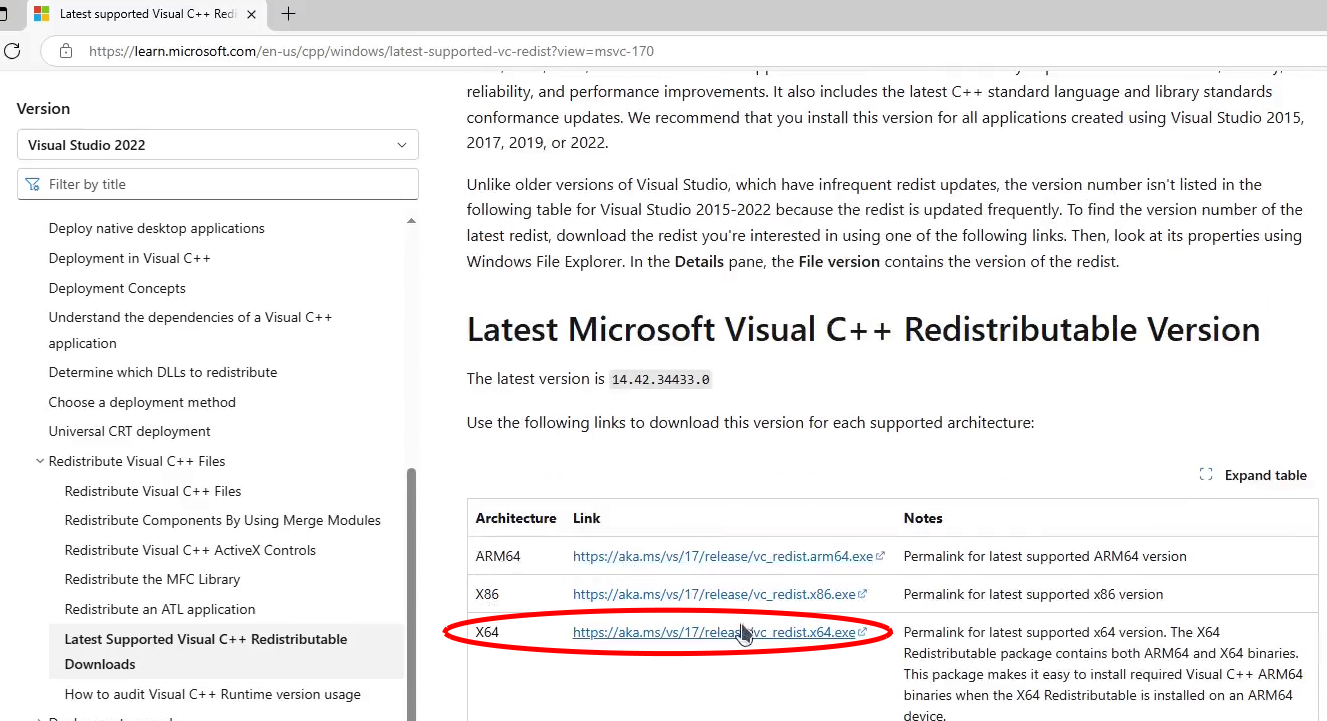Click the Architecture column header
1327x721 pixels.
(x=516, y=518)
